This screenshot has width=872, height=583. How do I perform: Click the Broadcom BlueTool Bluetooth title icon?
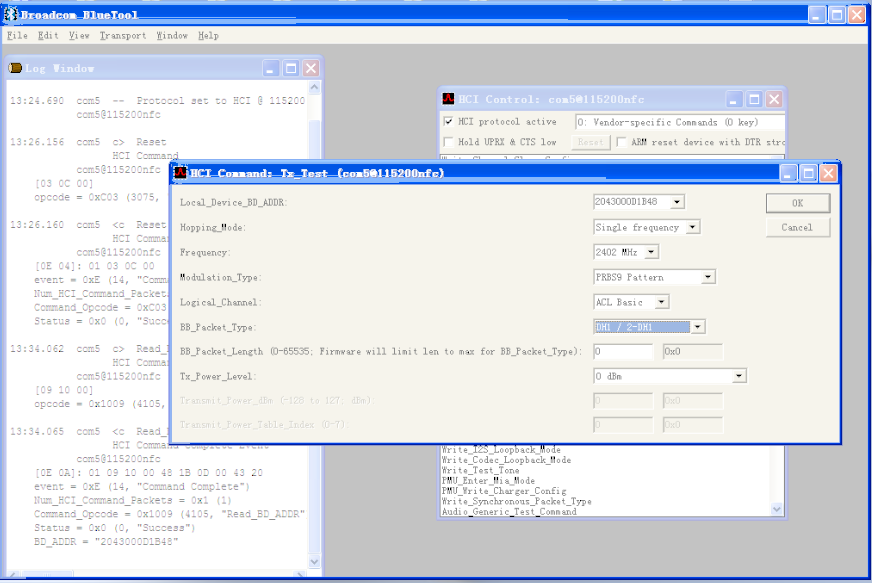click(x=11, y=14)
